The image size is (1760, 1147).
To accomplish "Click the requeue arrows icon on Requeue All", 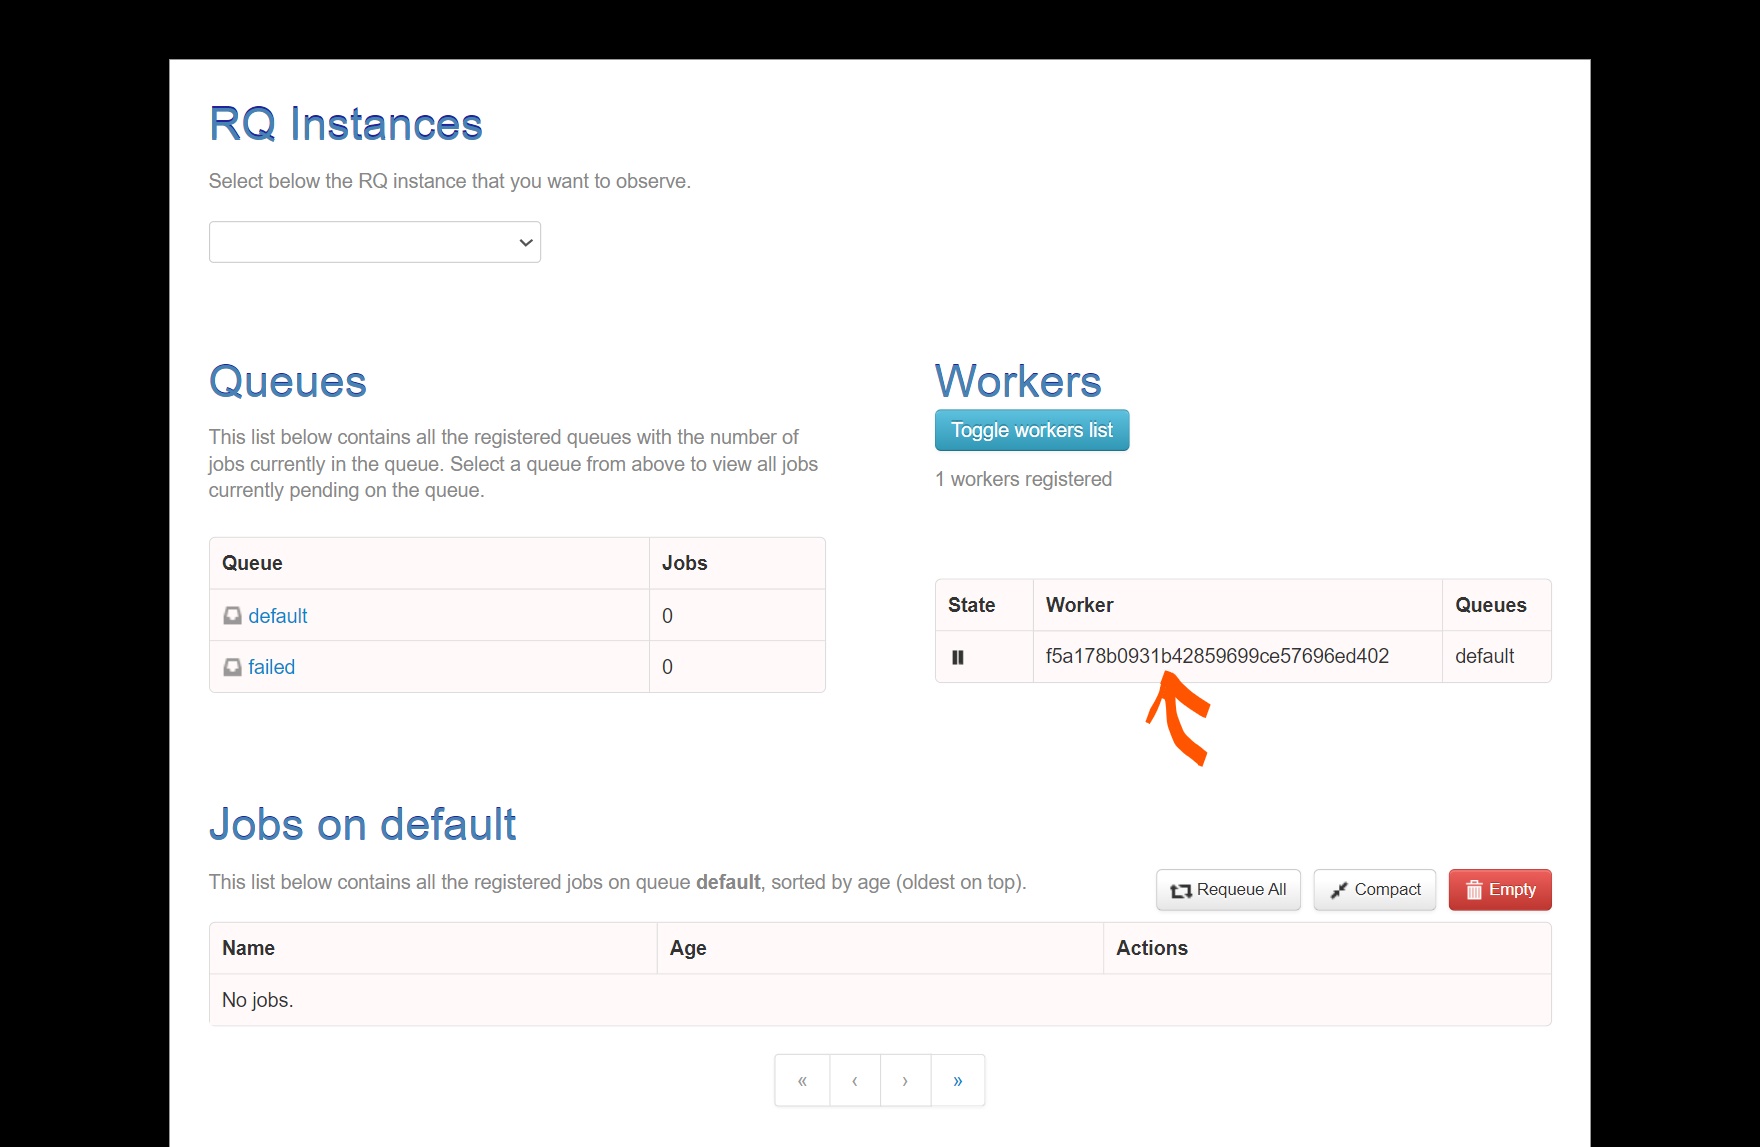I will pyautogui.click(x=1179, y=890).
